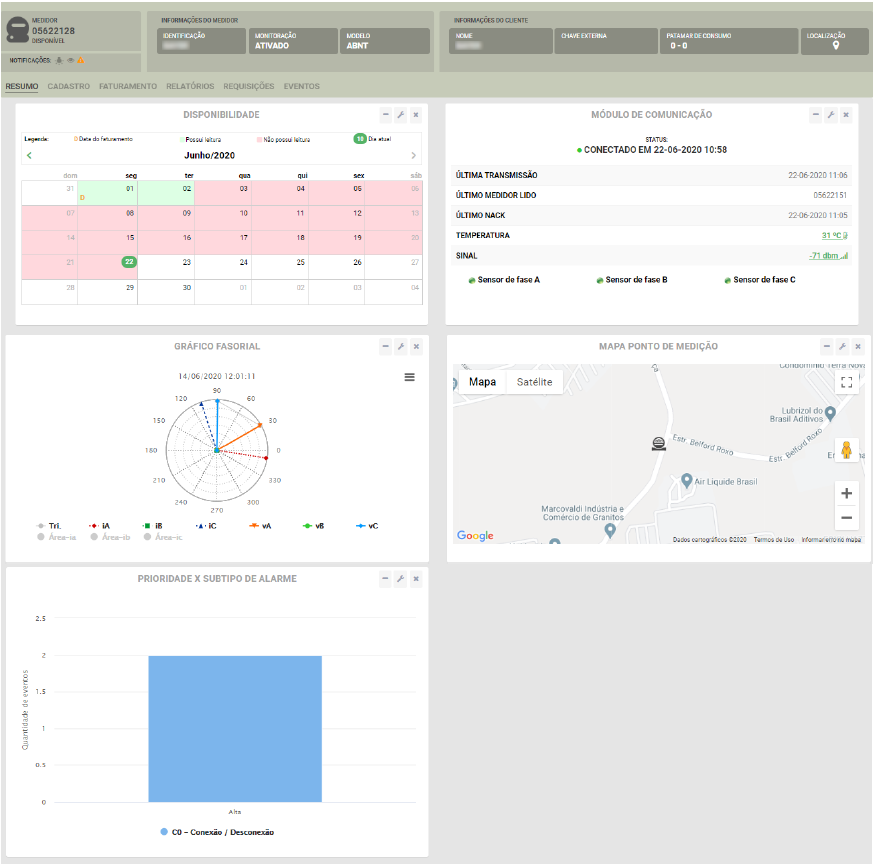Open wrench settings of Módulo de Comunicação
This screenshot has height=867, width=877.
coord(830,115)
